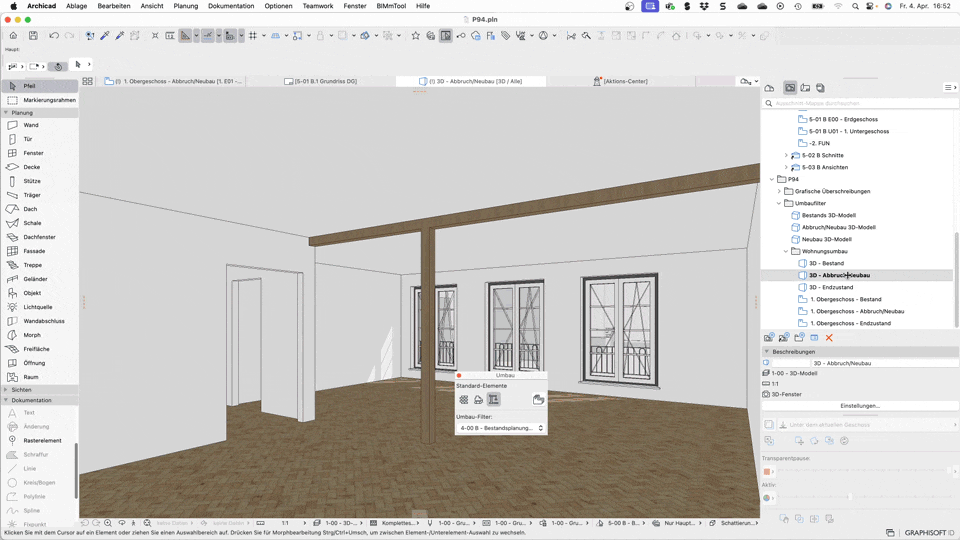Screen dimensions: 960x540
Task: Toggle the first Standard-Elemente status icon in Umbau palette
Action: [464, 400]
